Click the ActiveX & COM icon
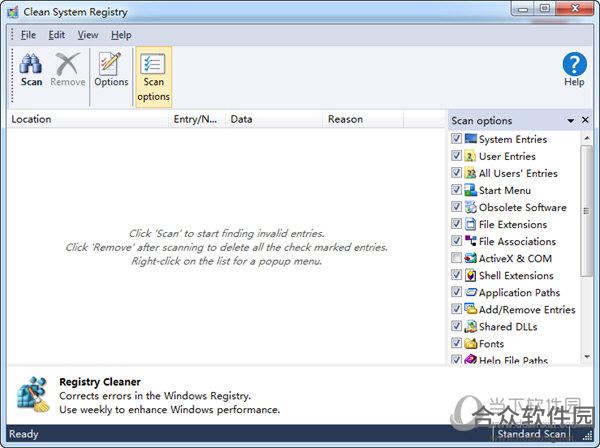Image resolution: width=600 pixels, height=448 pixels. click(470, 258)
